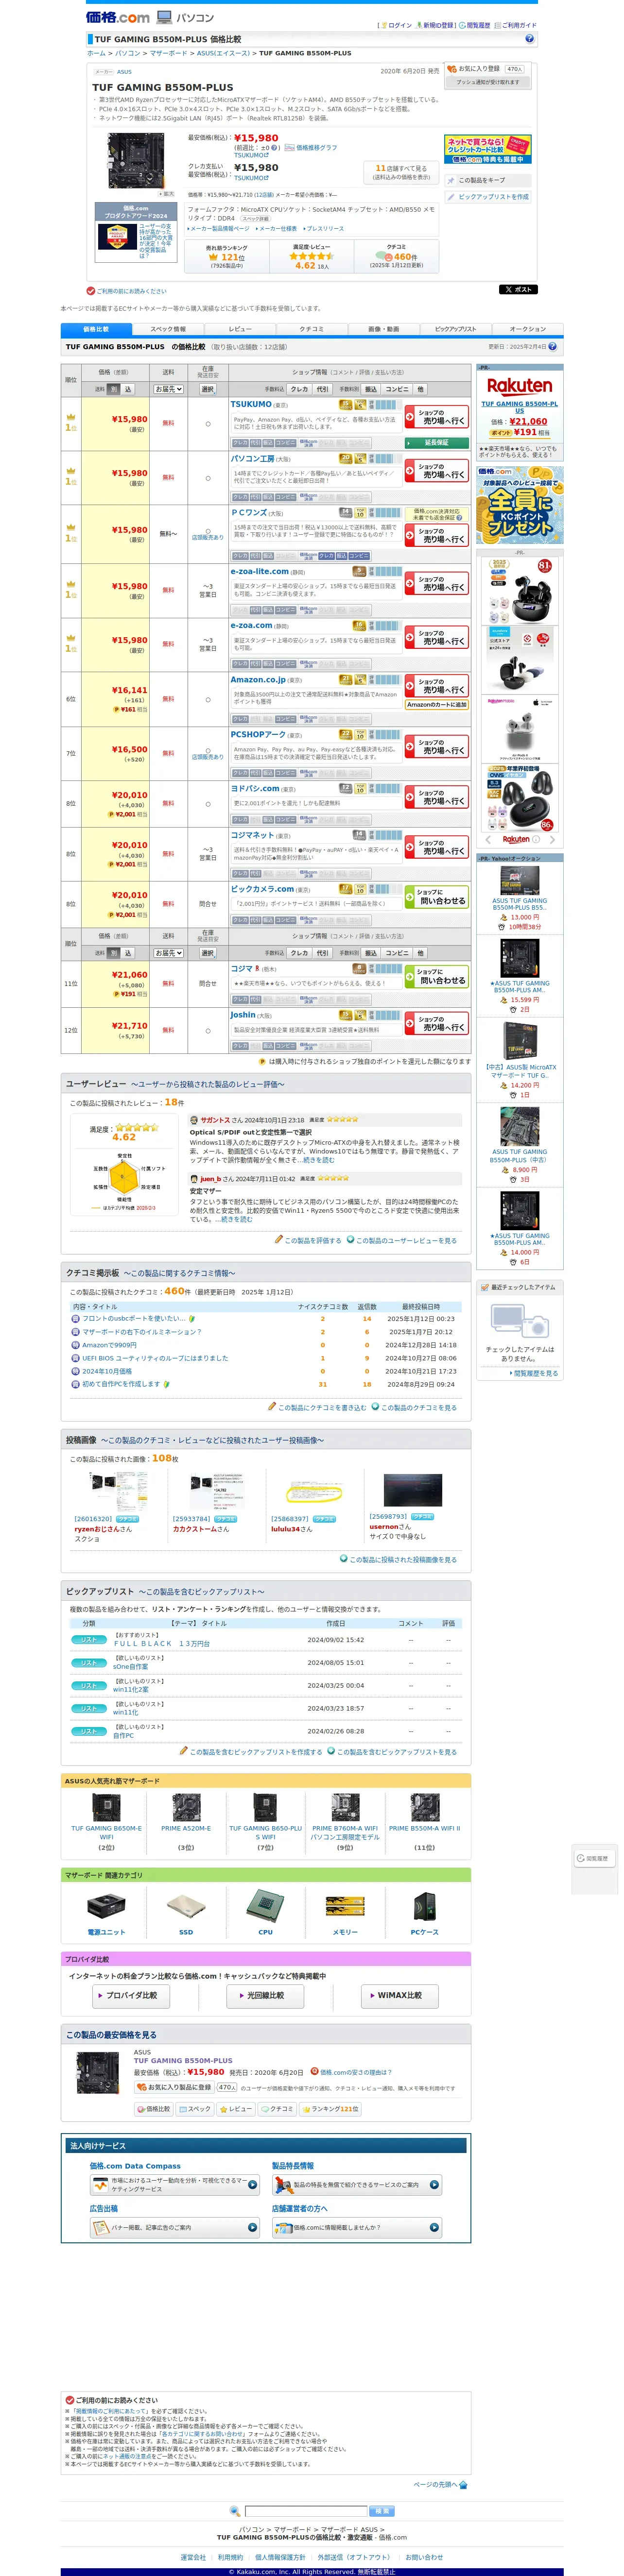
Task: Open the メモリー category icon
Action: coord(345,1906)
